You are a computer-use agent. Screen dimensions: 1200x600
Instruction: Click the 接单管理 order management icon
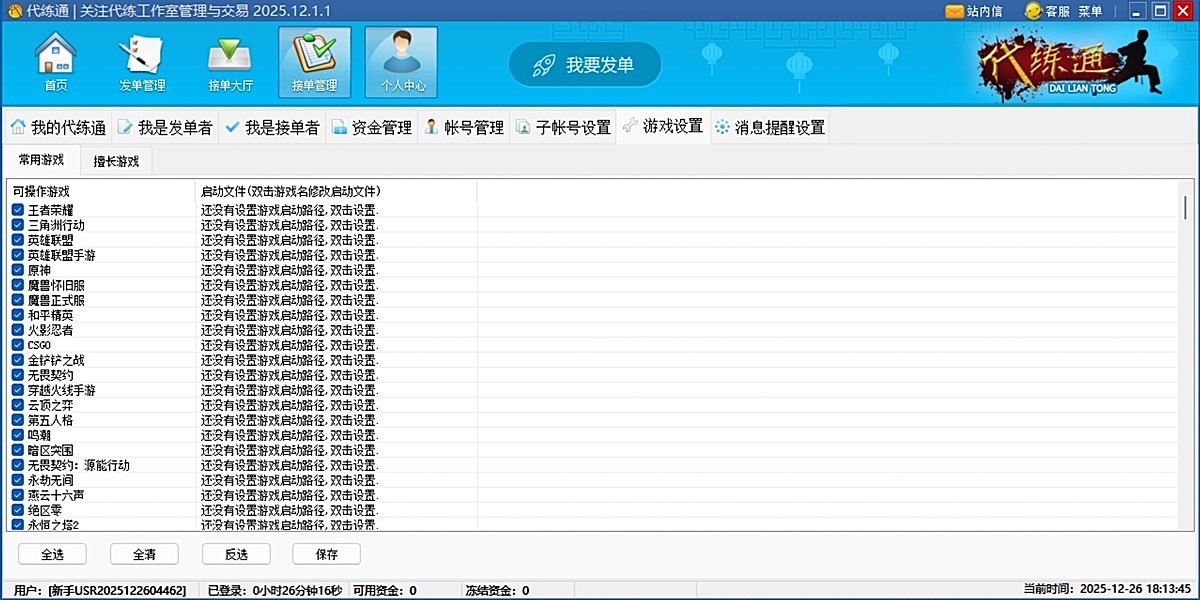[x=314, y=62]
